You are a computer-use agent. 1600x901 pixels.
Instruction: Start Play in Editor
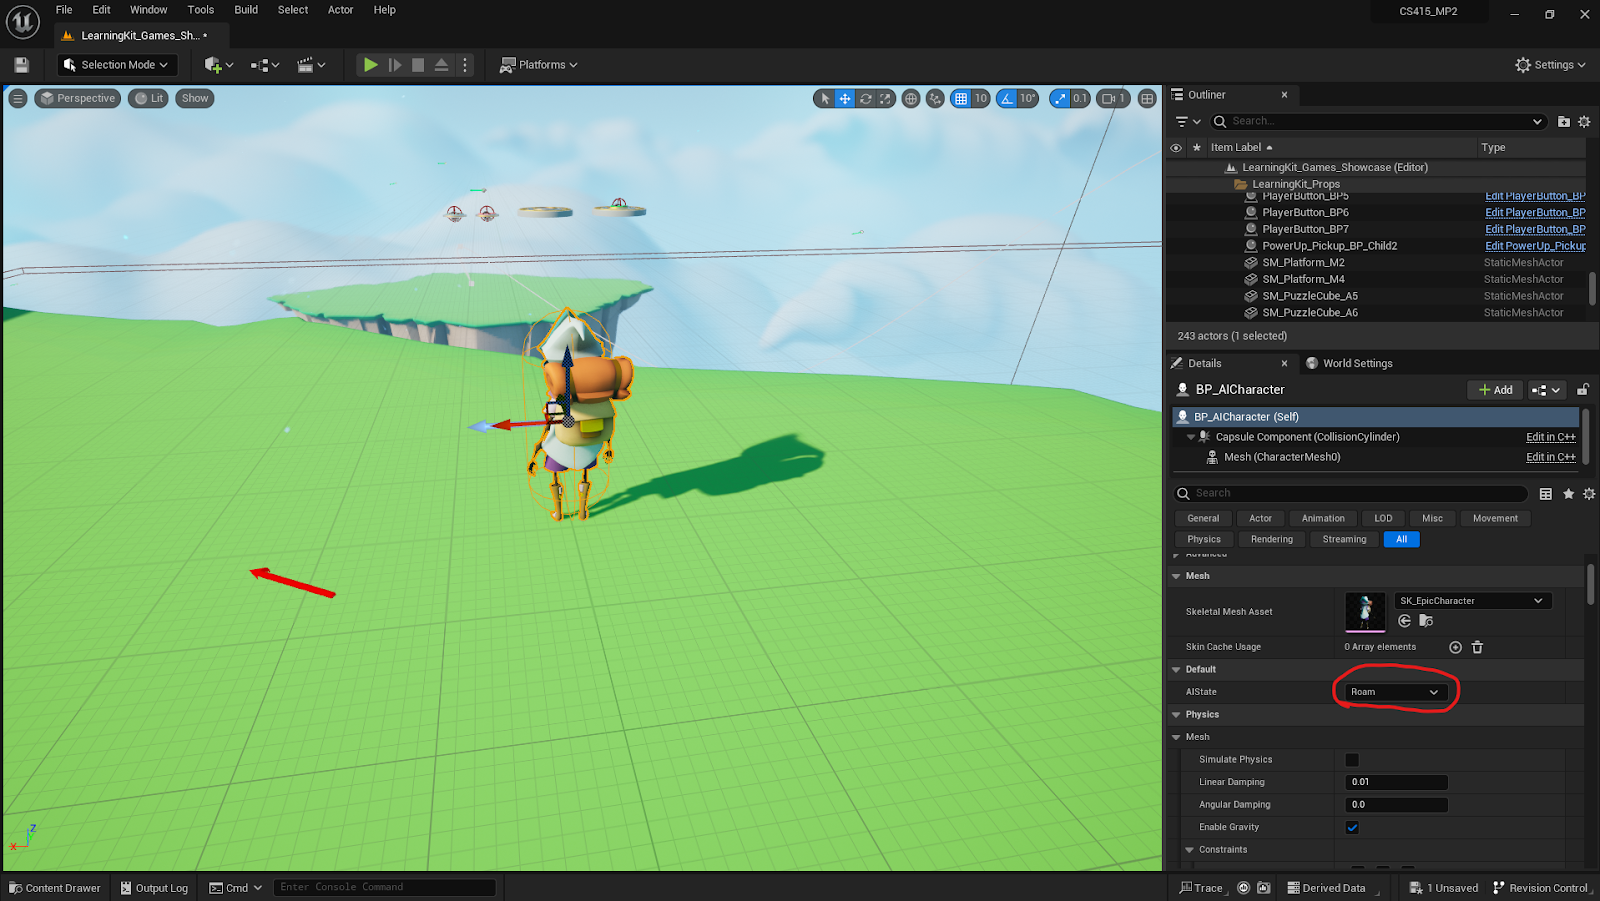click(x=371, y=65)
